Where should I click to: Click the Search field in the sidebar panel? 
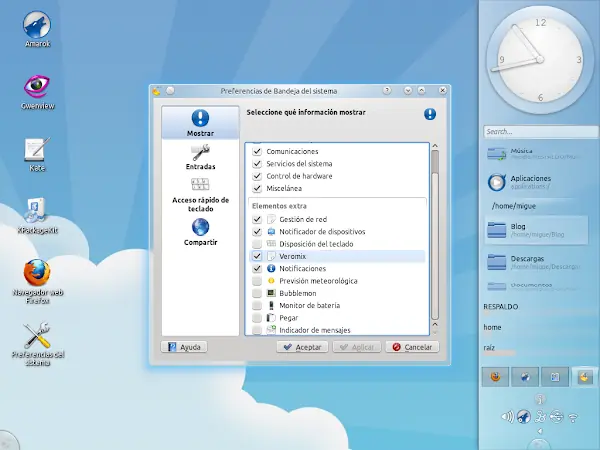pos(540,132)
